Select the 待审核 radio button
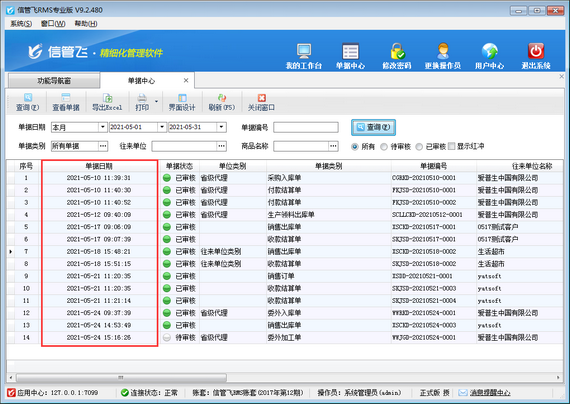 click(x=384, y=147)
